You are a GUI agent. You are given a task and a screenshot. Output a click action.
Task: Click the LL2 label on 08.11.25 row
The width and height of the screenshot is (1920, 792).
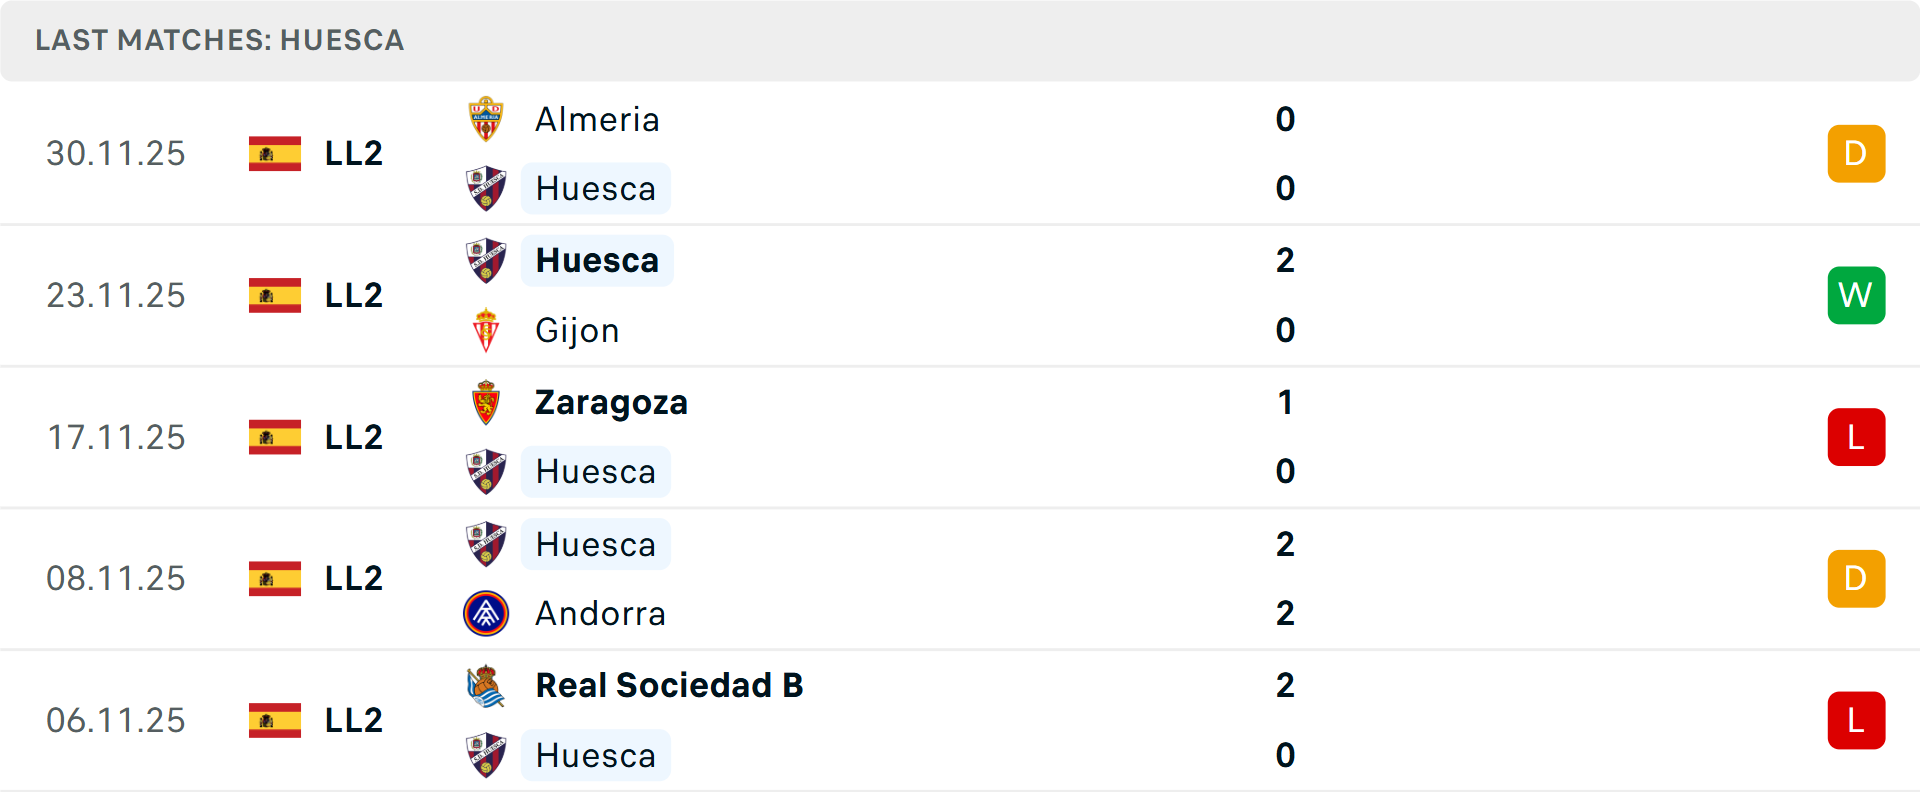coord(354,578)
